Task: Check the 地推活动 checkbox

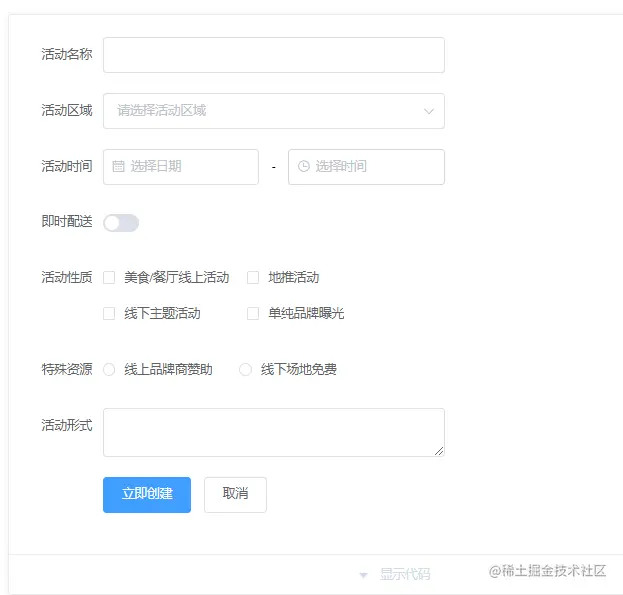Action: click(253, 277)
